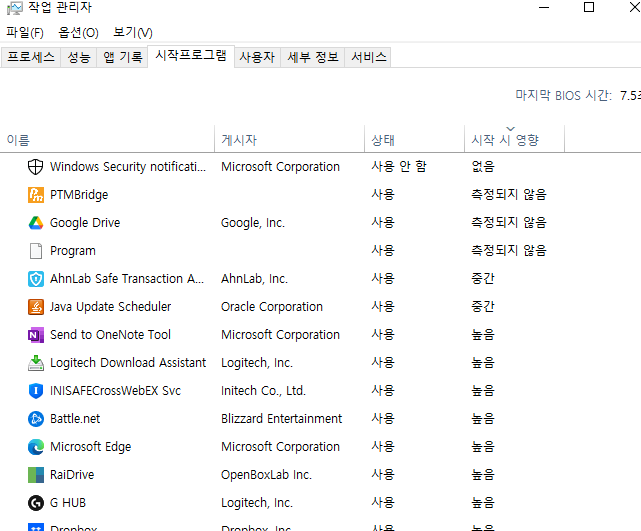Image resolution: width=641 pixels, height=531 pixels.
Task: Select the Send to OneNote Tool icon
Action: [36, 335]
